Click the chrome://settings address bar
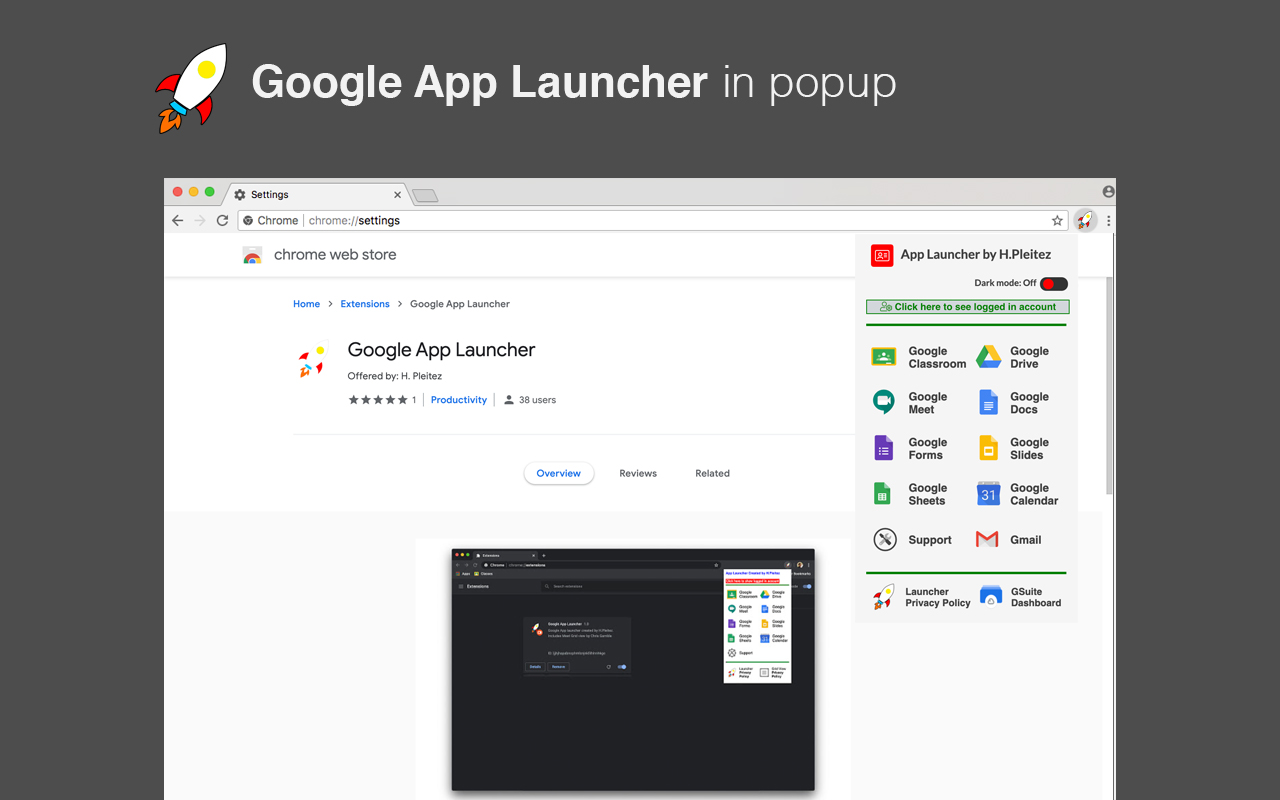1280x800 pixels. pyautogui.click(x=653, y=220)
